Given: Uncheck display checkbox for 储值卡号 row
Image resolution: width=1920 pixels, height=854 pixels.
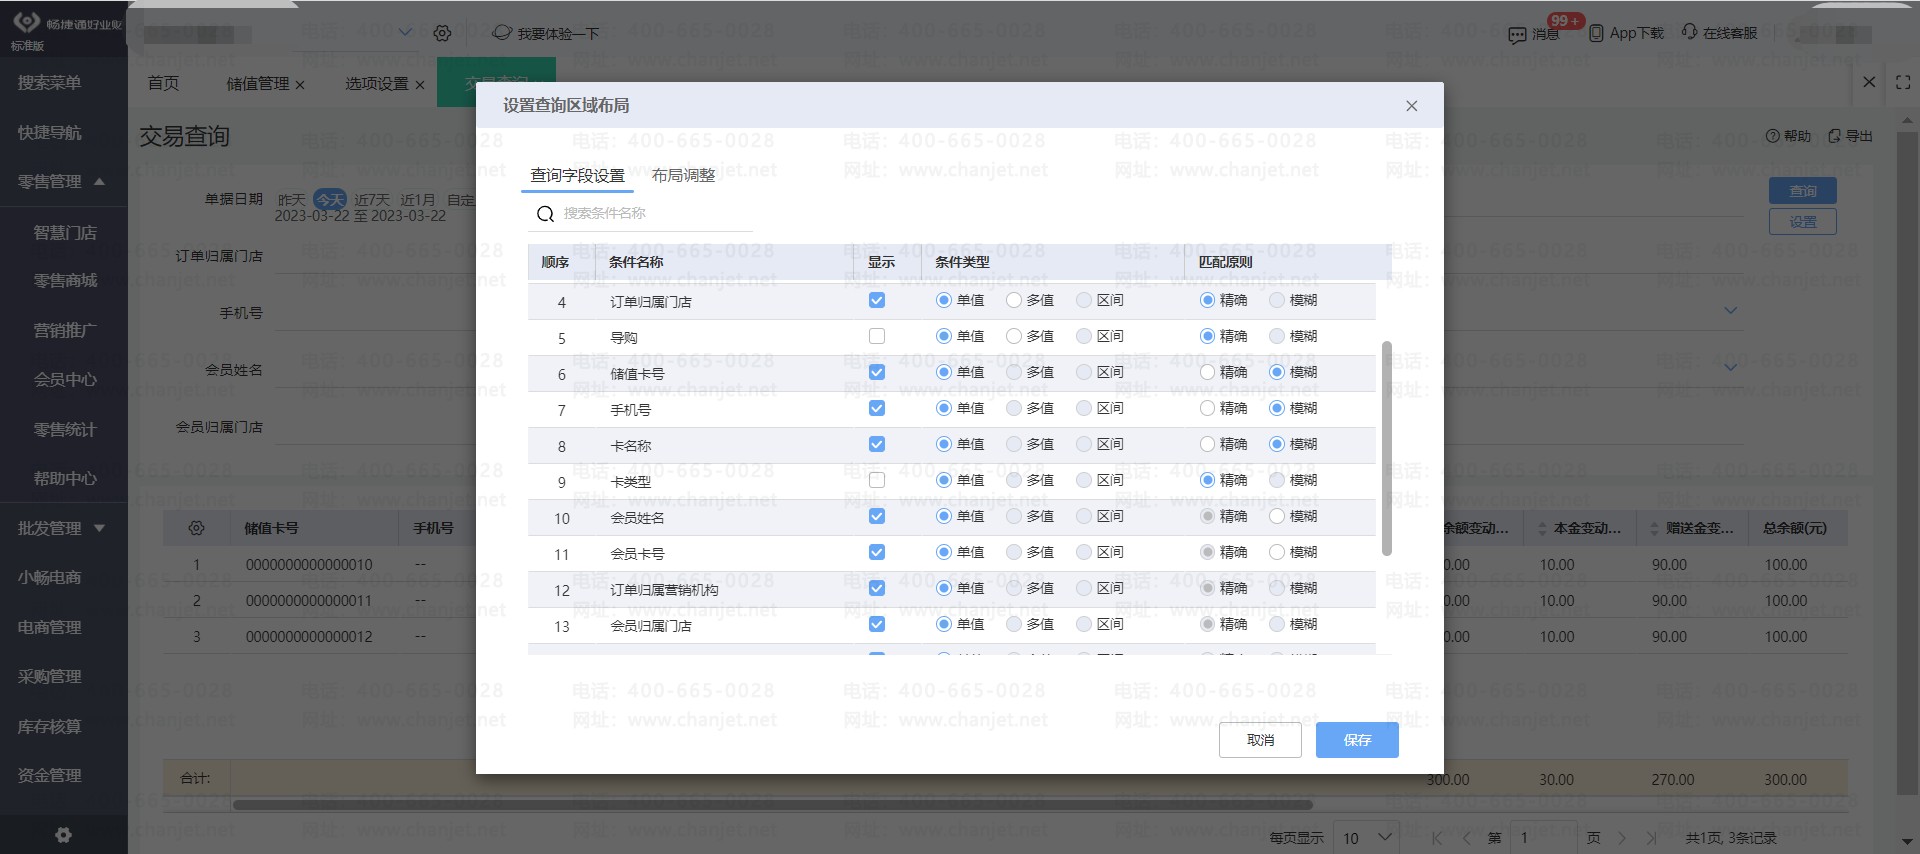Looking at the screenshot, I should (x=877, y=373).
